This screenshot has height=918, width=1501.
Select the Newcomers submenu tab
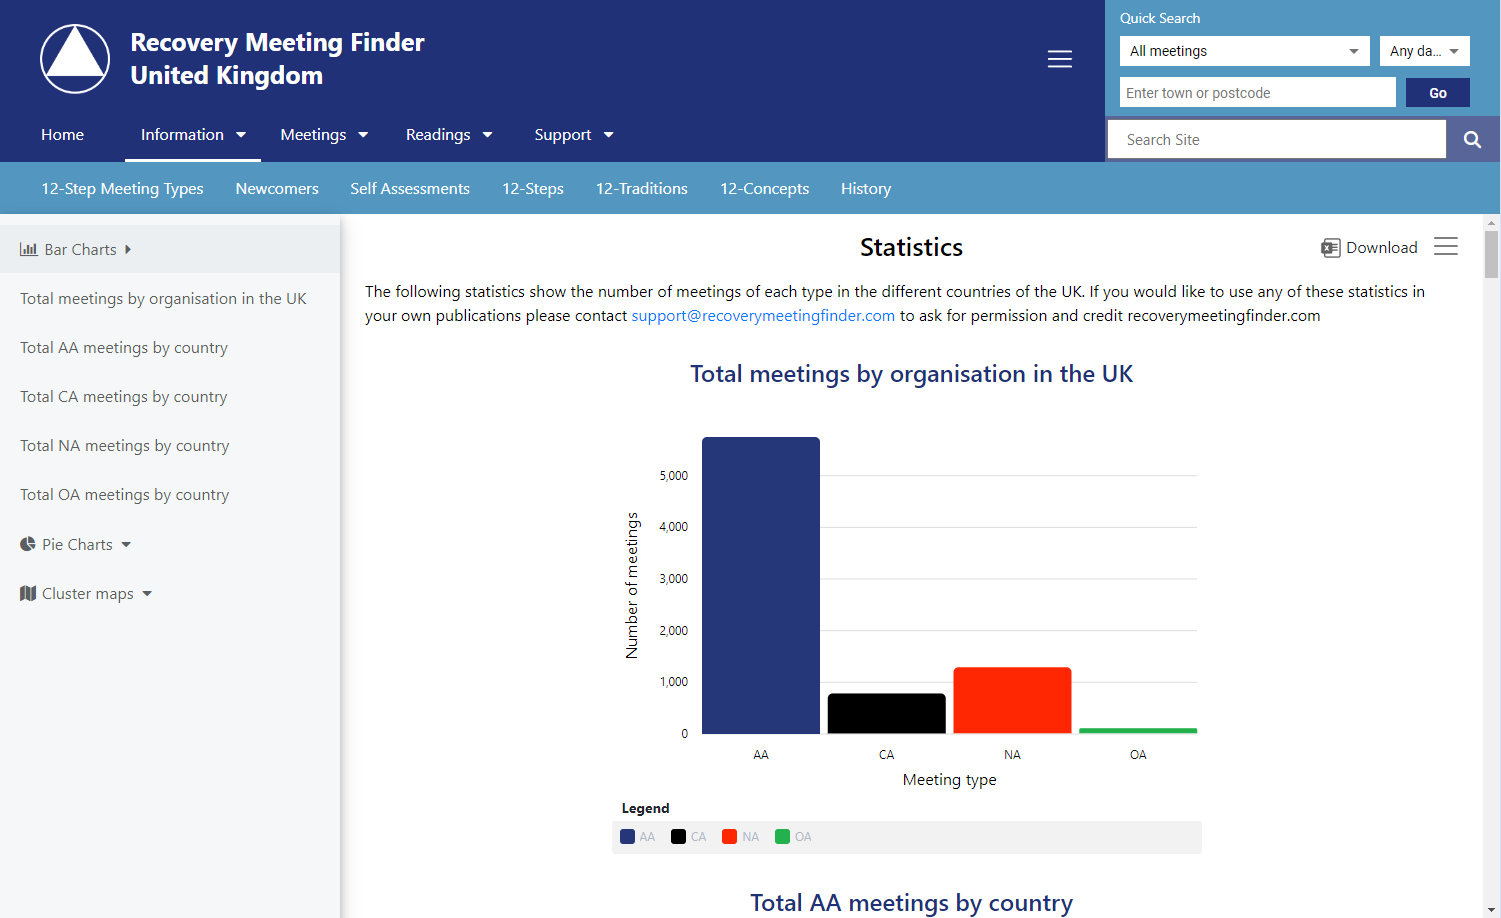(x=277, y=189)
